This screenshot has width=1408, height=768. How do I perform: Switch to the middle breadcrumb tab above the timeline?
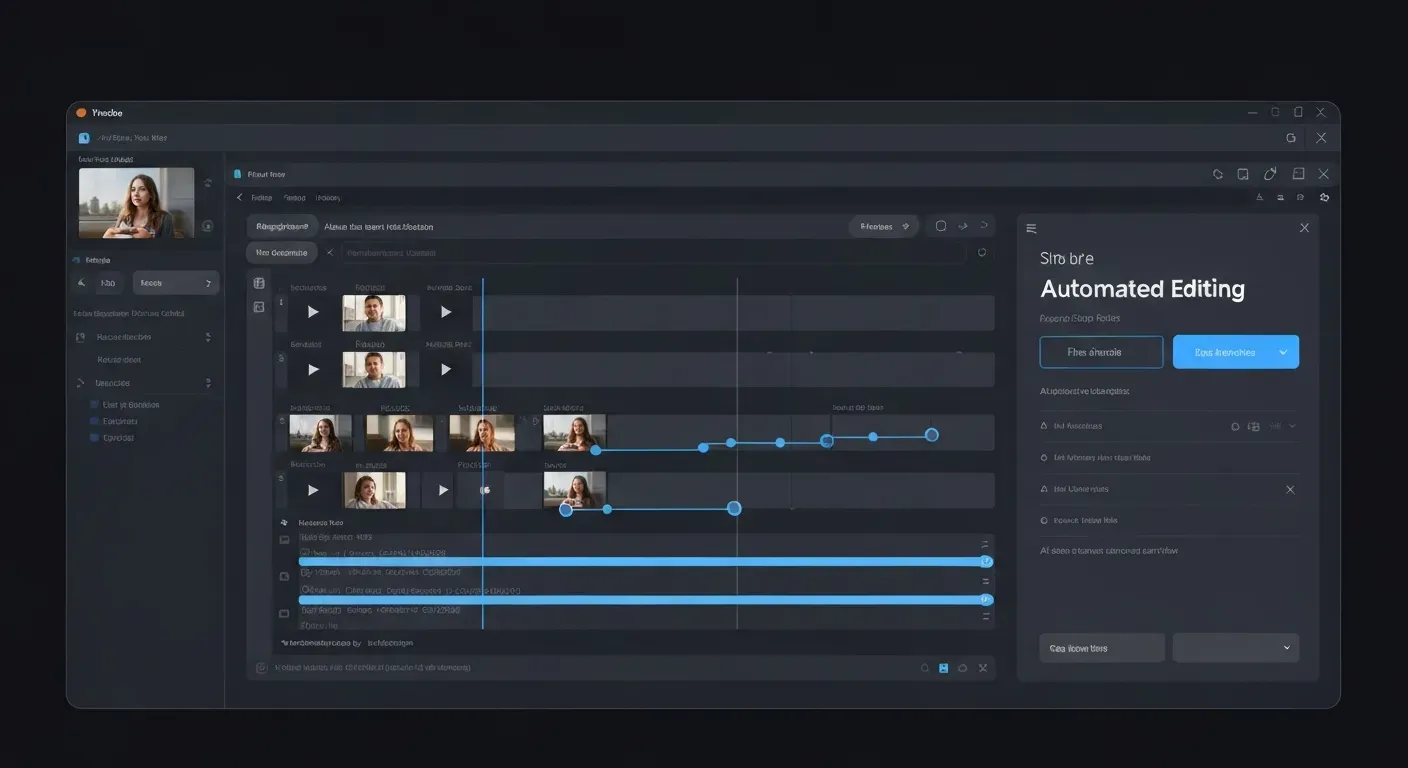pos(294,197)
